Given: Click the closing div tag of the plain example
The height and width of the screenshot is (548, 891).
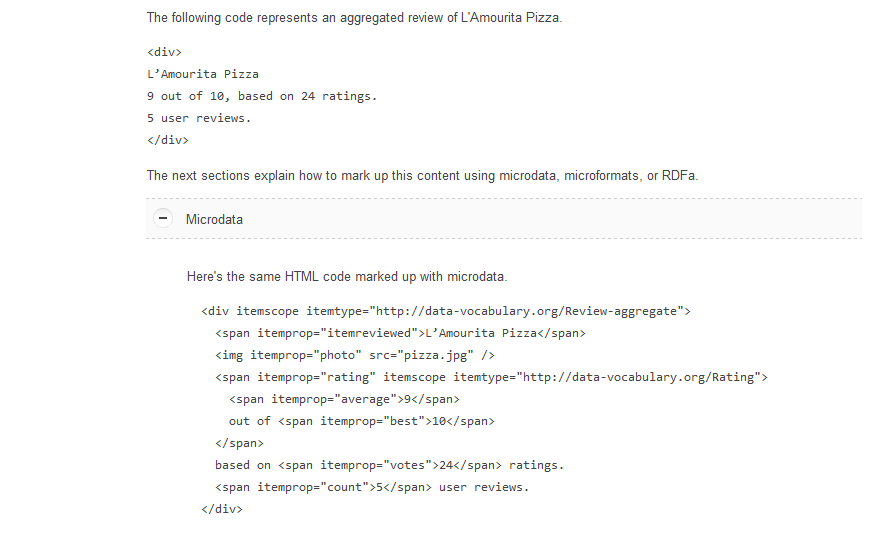Looking at the screenshot, I should [168, 140].
